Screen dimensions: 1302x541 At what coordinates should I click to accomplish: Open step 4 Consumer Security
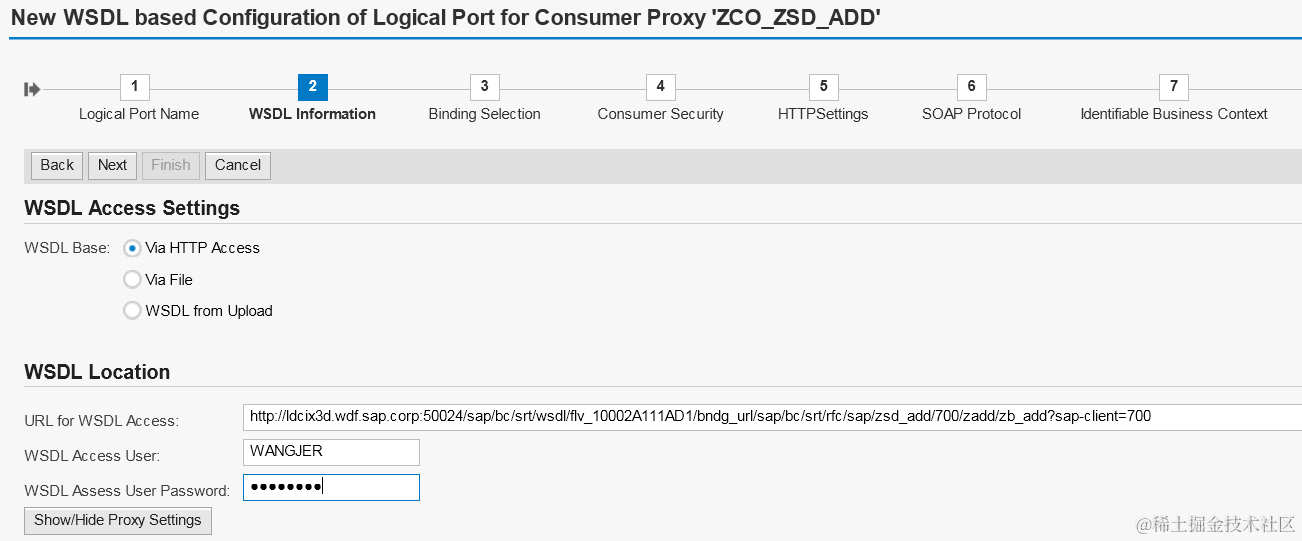[660, 87]
